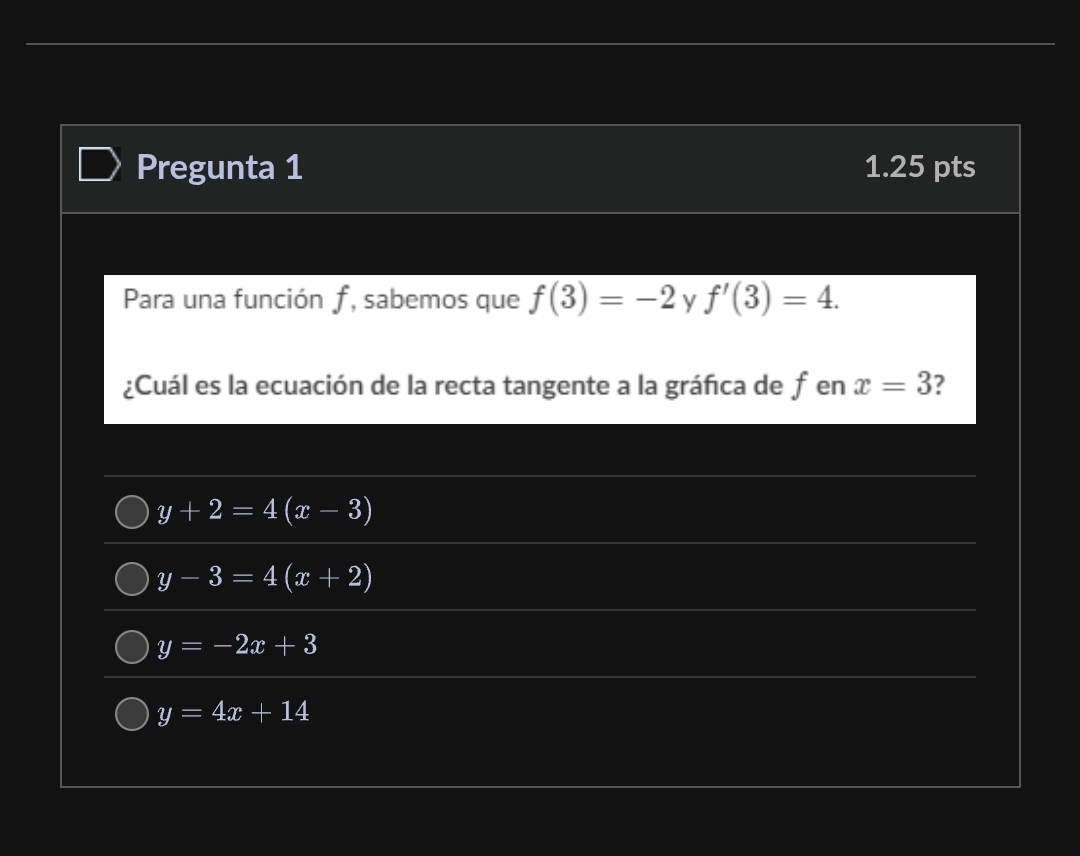Viewport: 1080px width, 856px height.
Task: Select radio button for y + 2 = 4(x − 3)
Action: pos(131,512)
